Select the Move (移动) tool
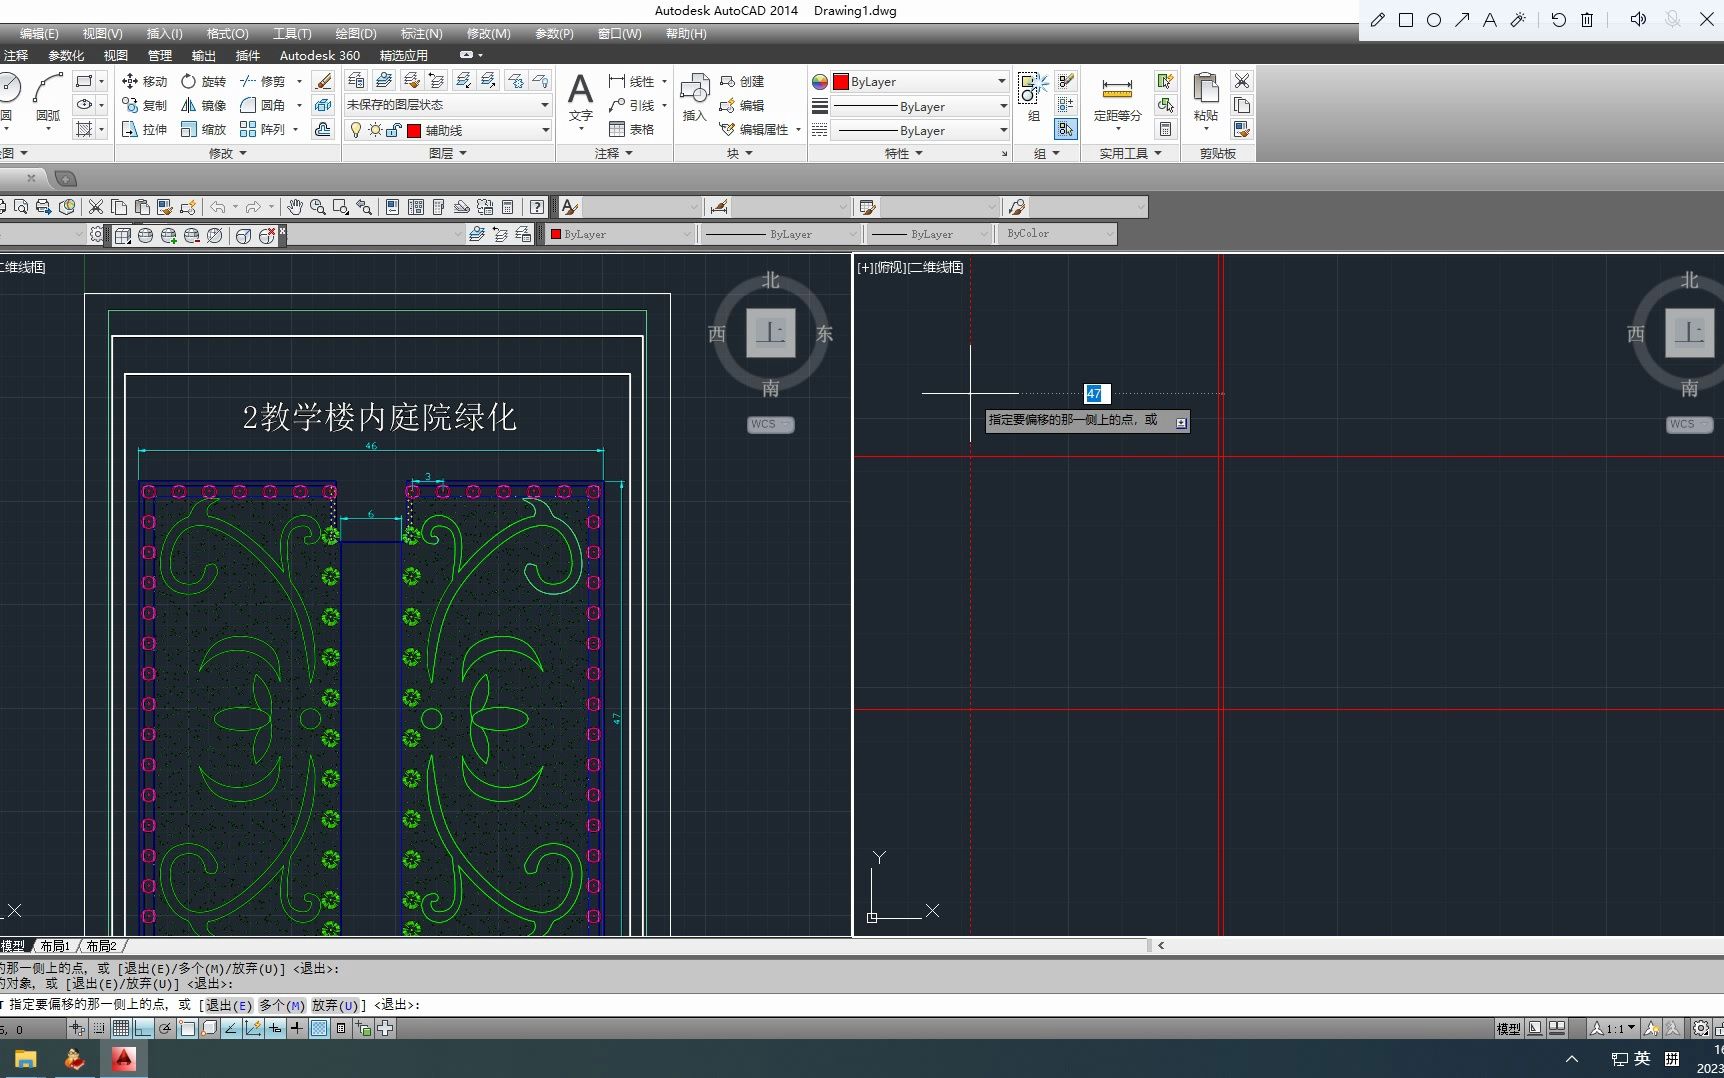This screenshot has height=1078, width=1724. pyautogui.click(x=144, y=81)
